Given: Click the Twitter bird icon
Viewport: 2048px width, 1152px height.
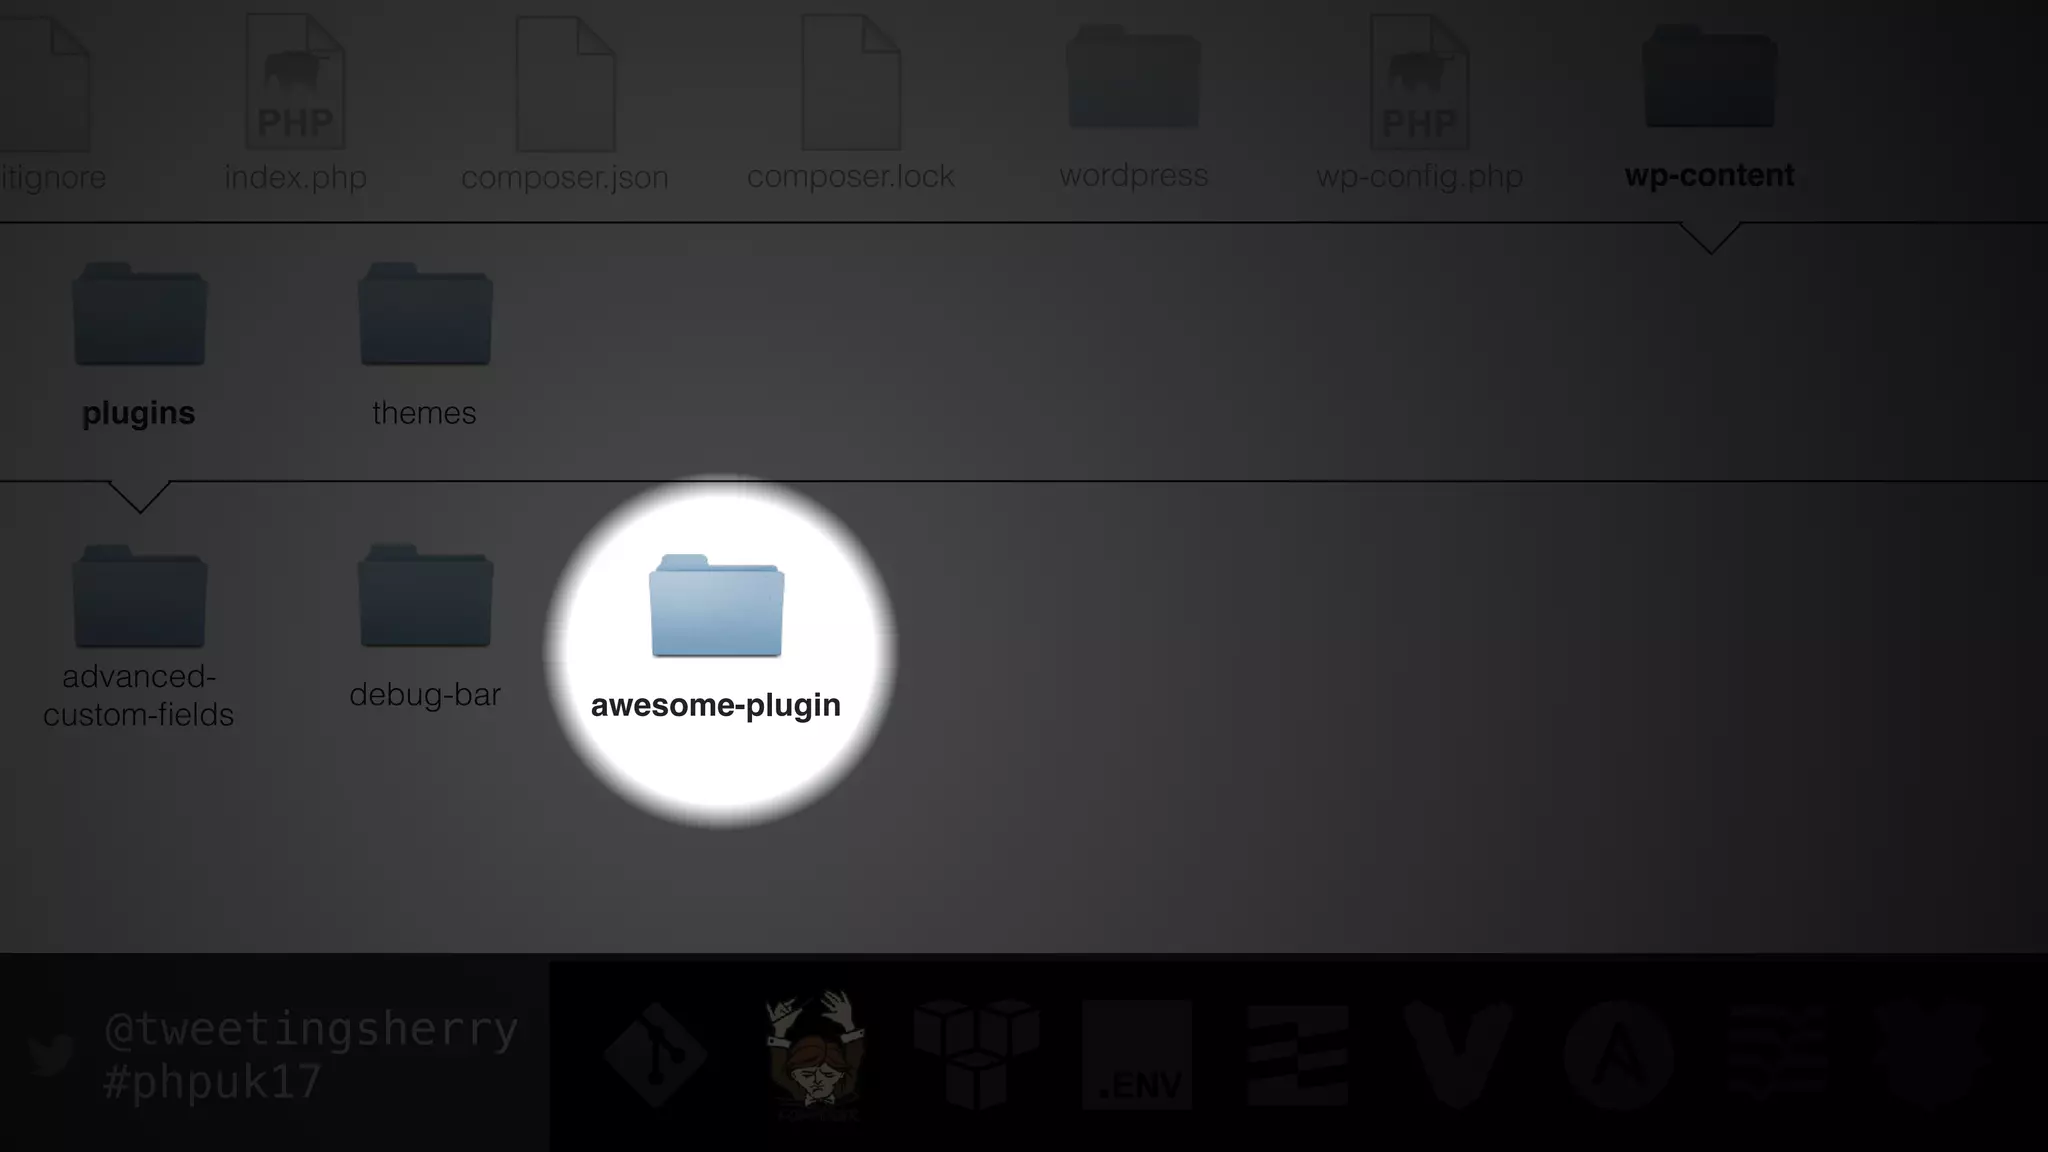Looking at the screenshot, I should click(x=51, y=1055).
